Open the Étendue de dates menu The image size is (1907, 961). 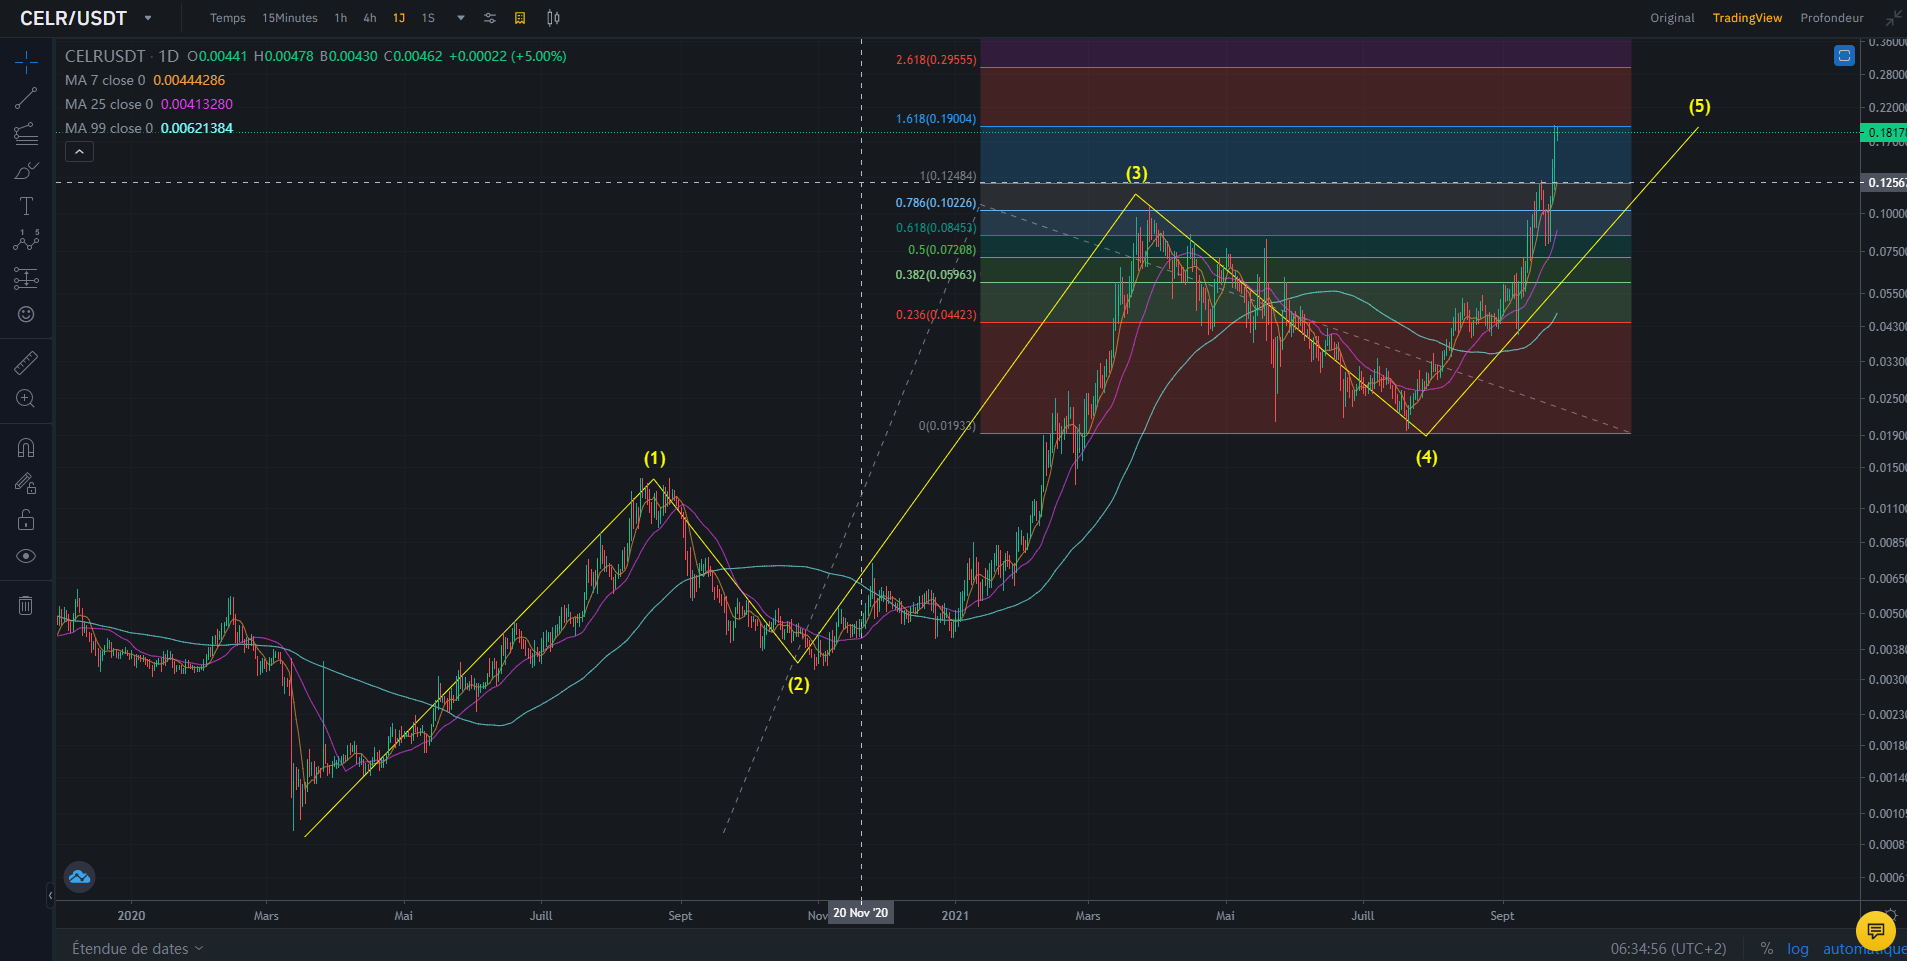pos(137,948)
